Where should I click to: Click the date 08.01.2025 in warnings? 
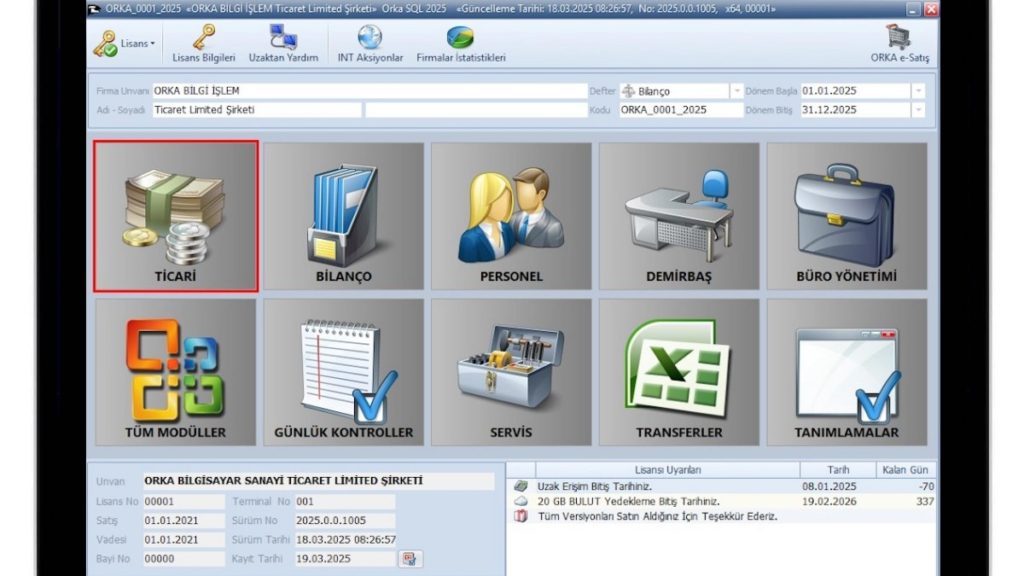tap(829, 486)
